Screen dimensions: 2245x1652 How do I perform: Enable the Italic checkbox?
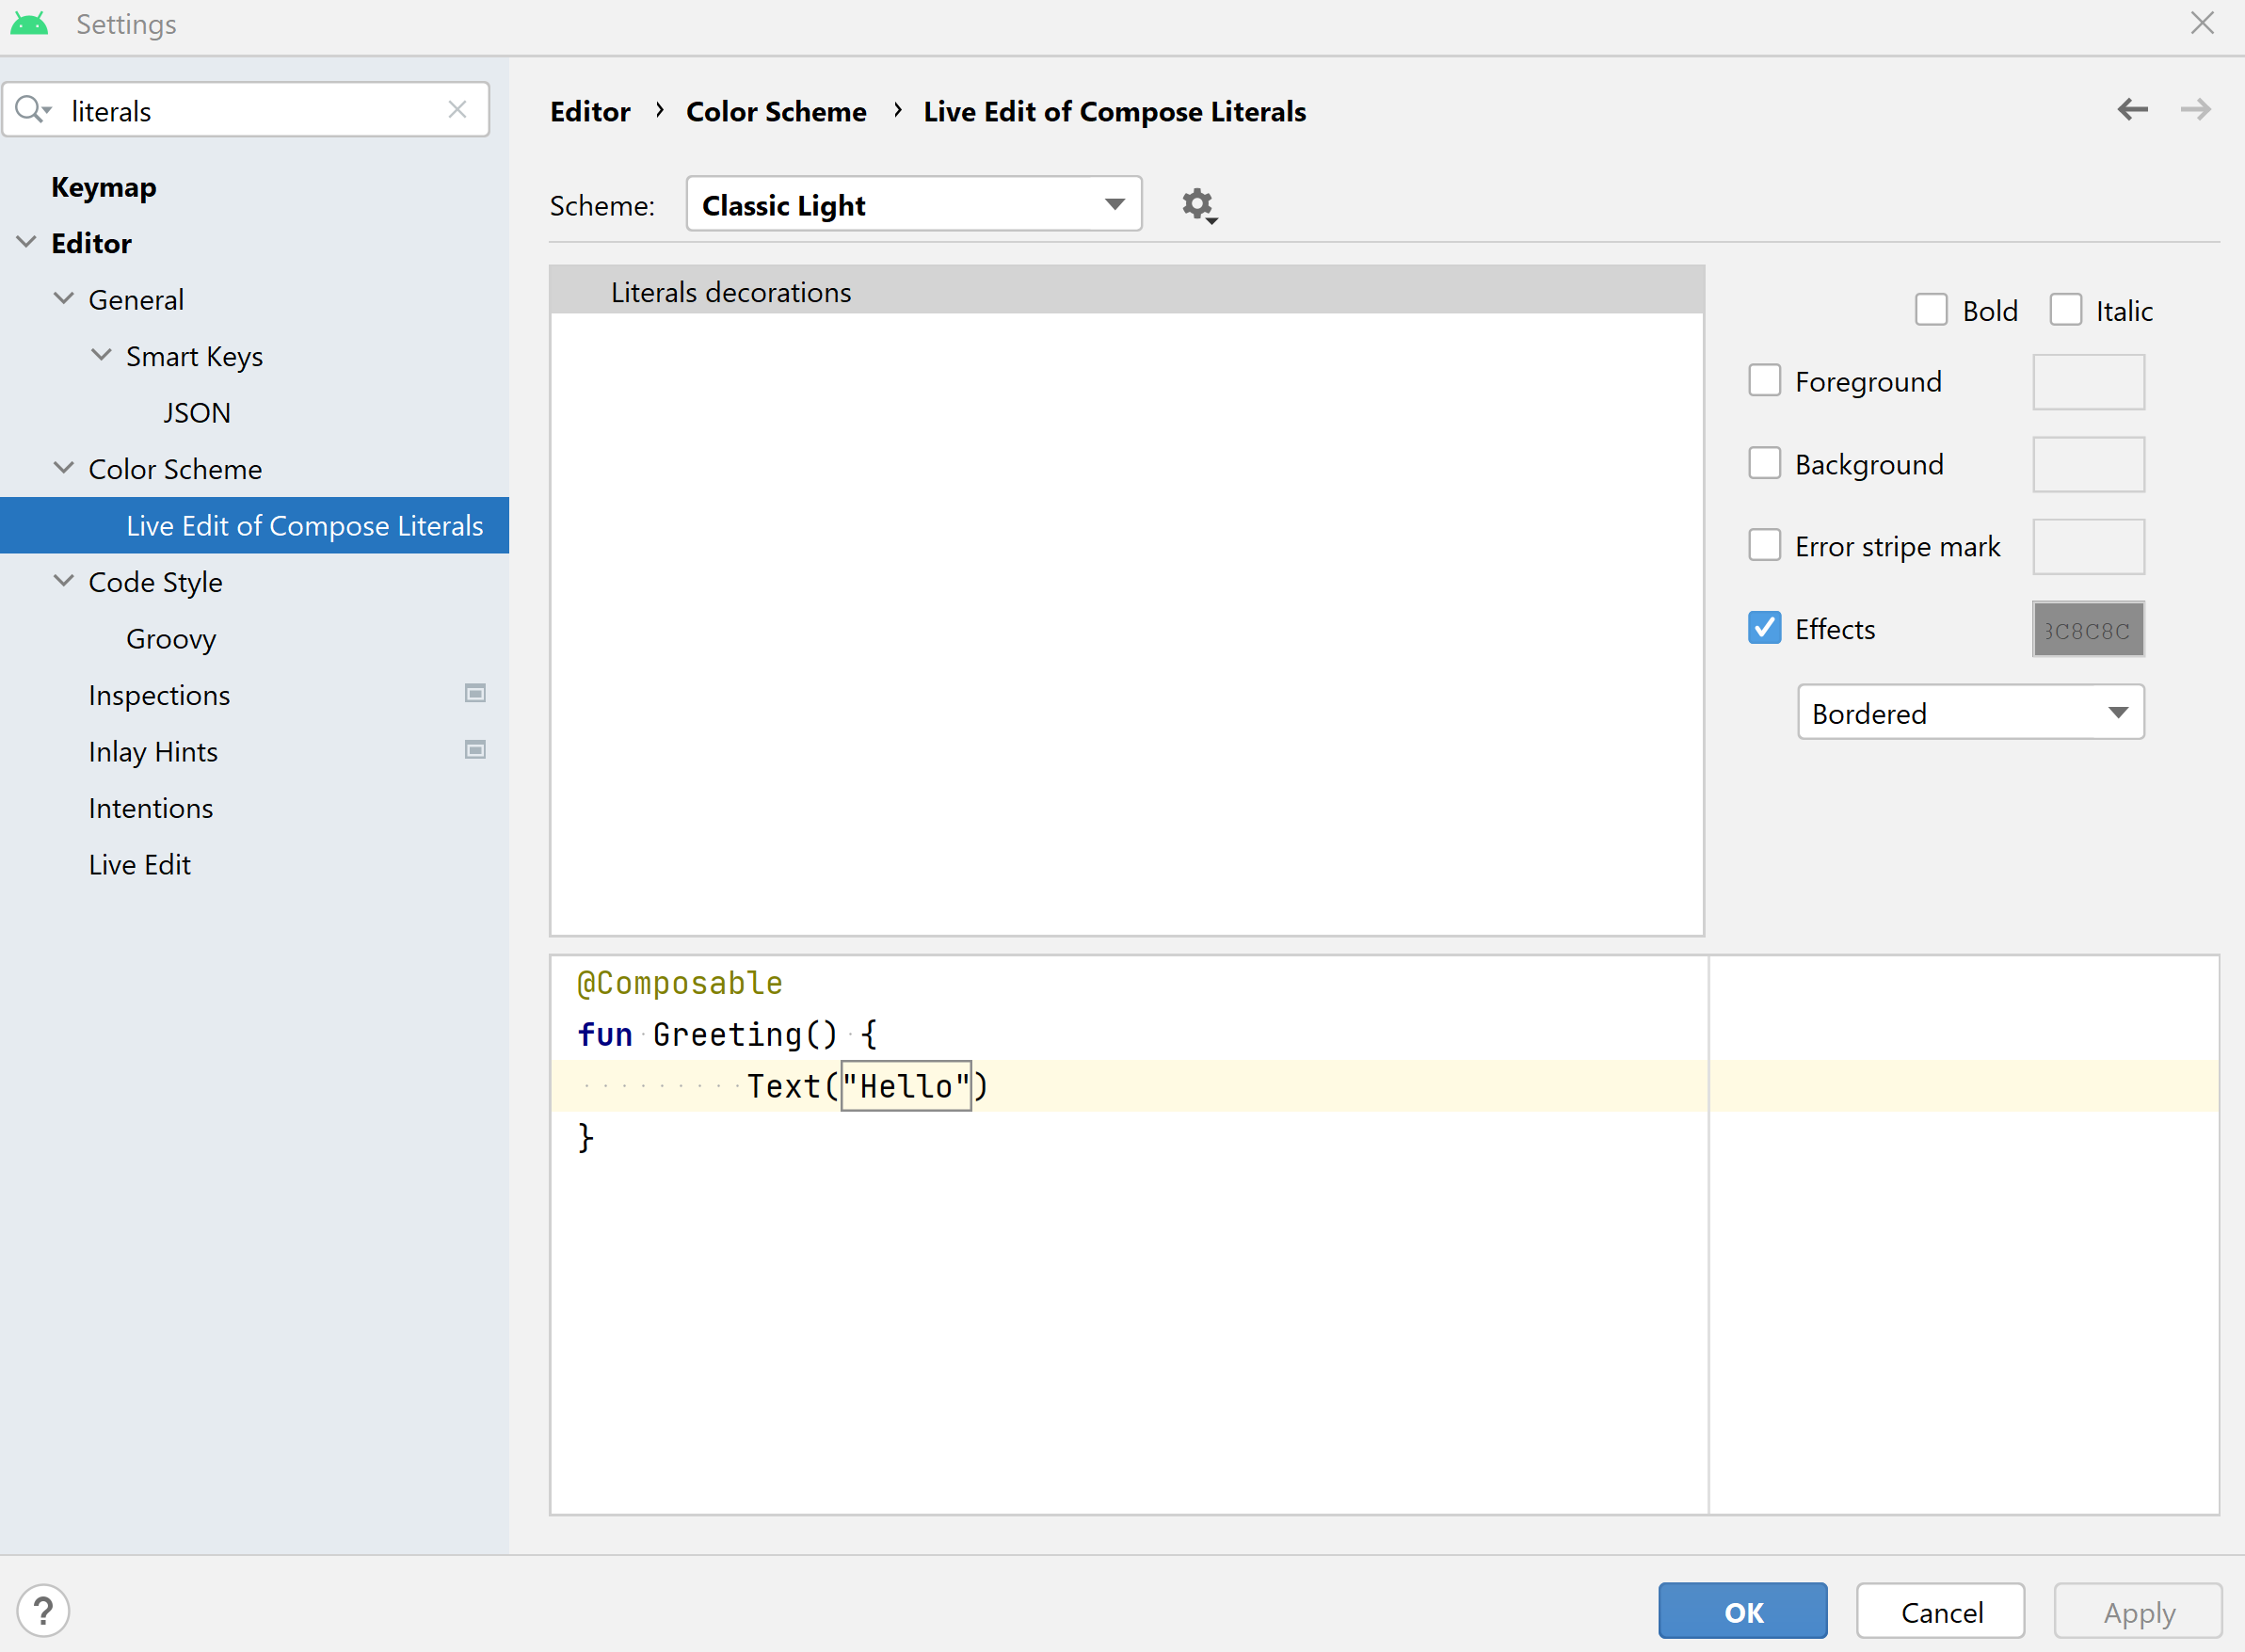(x=2065, y=310)
